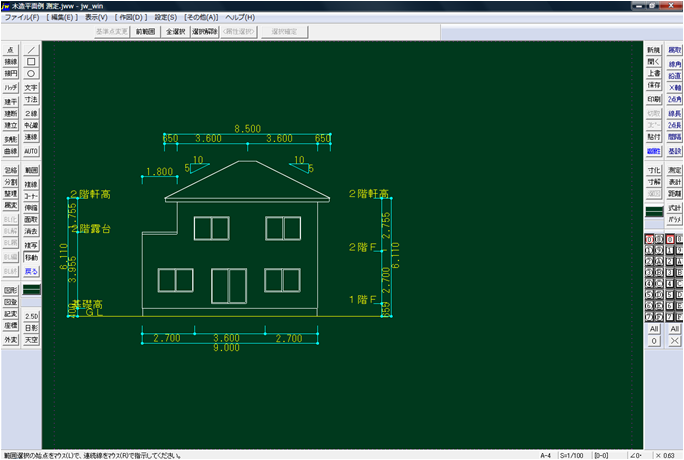Toggle all layers with left All button

[x=653, y=329]
